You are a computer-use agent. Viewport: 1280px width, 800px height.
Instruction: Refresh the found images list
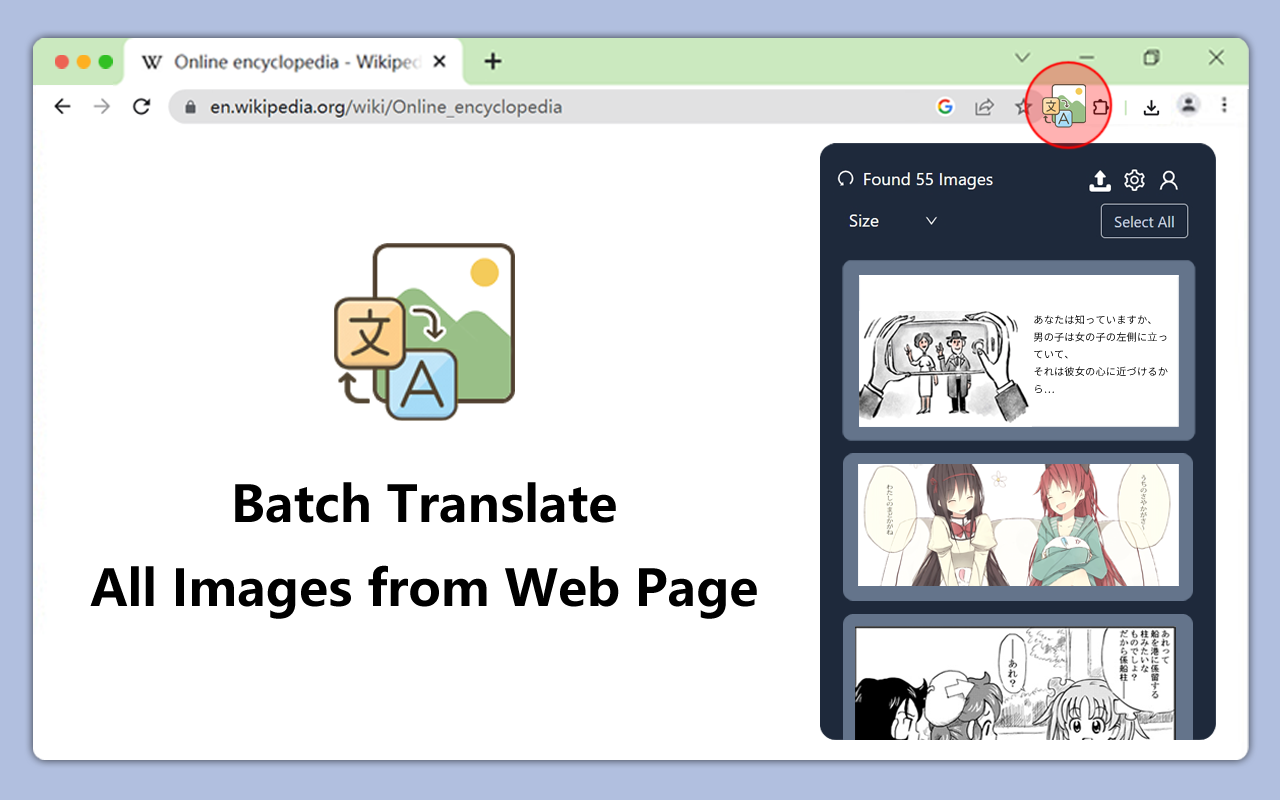(846, 179)
